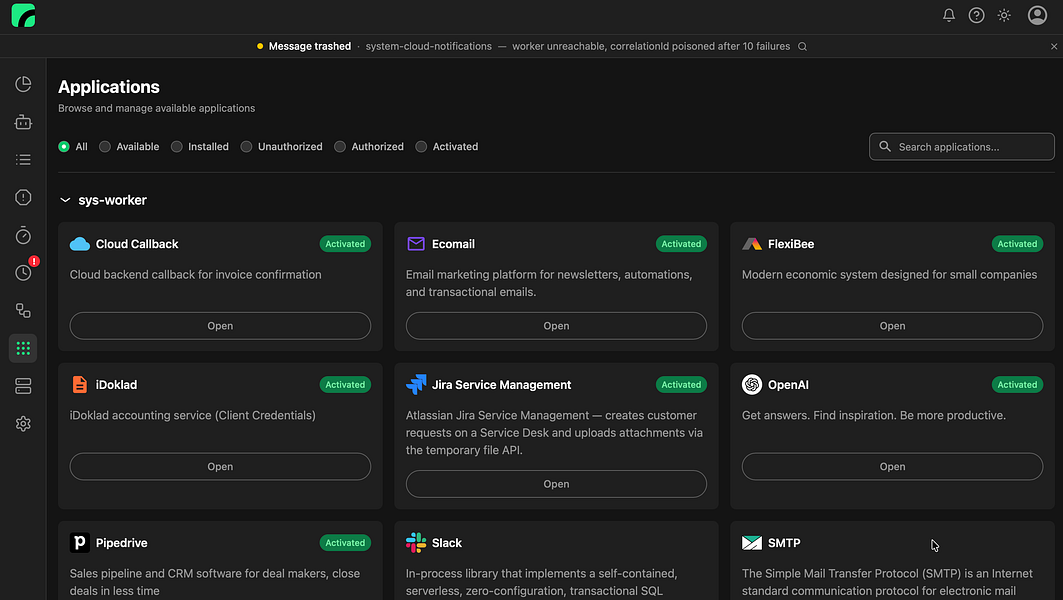Click the Pipedrive P logo

79,542
